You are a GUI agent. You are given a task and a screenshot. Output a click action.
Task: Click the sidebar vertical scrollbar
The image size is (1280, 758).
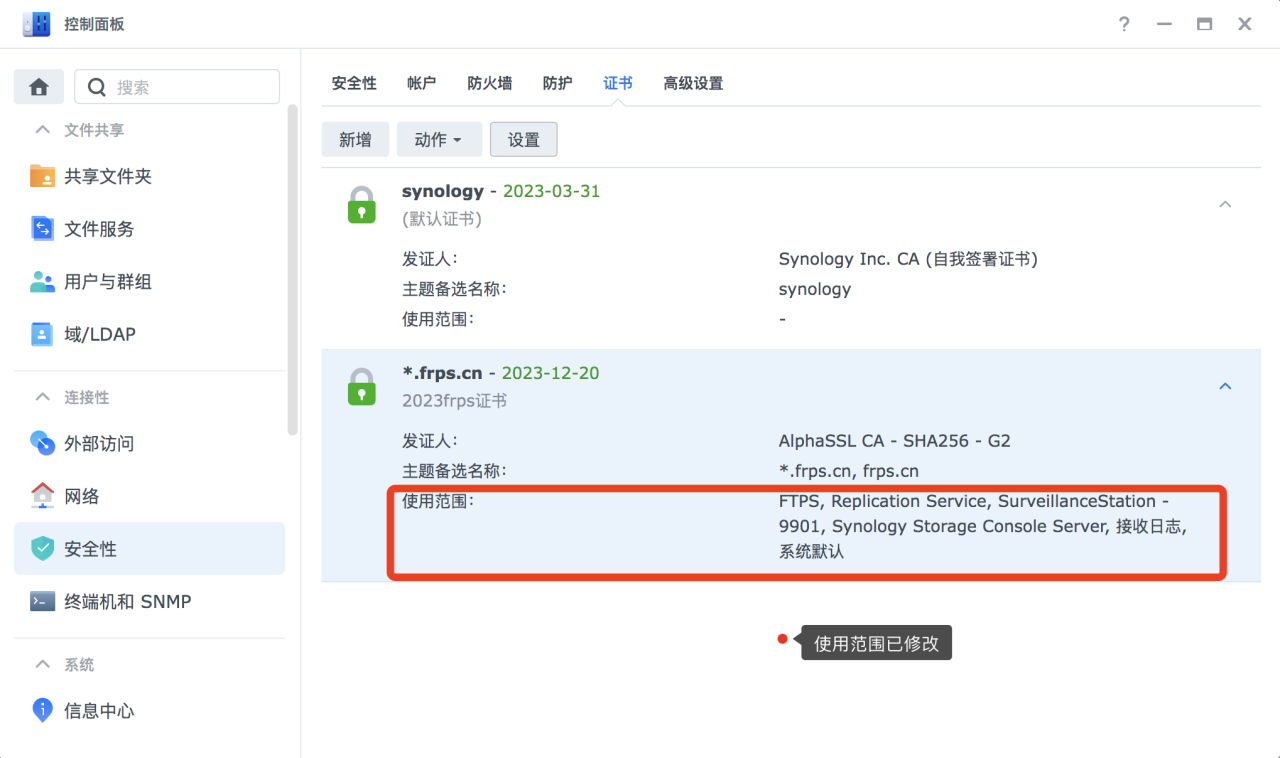[x=293, y=270]
